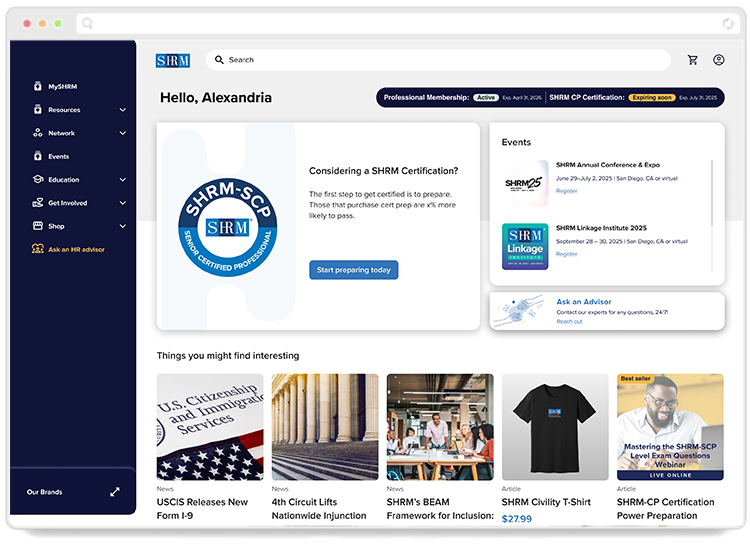Open the SHRM Linkage Institute thumbnail
Image resolution: width=750 pixels, height=550 pixels.
pyautogui.click(x=525, y=246)
